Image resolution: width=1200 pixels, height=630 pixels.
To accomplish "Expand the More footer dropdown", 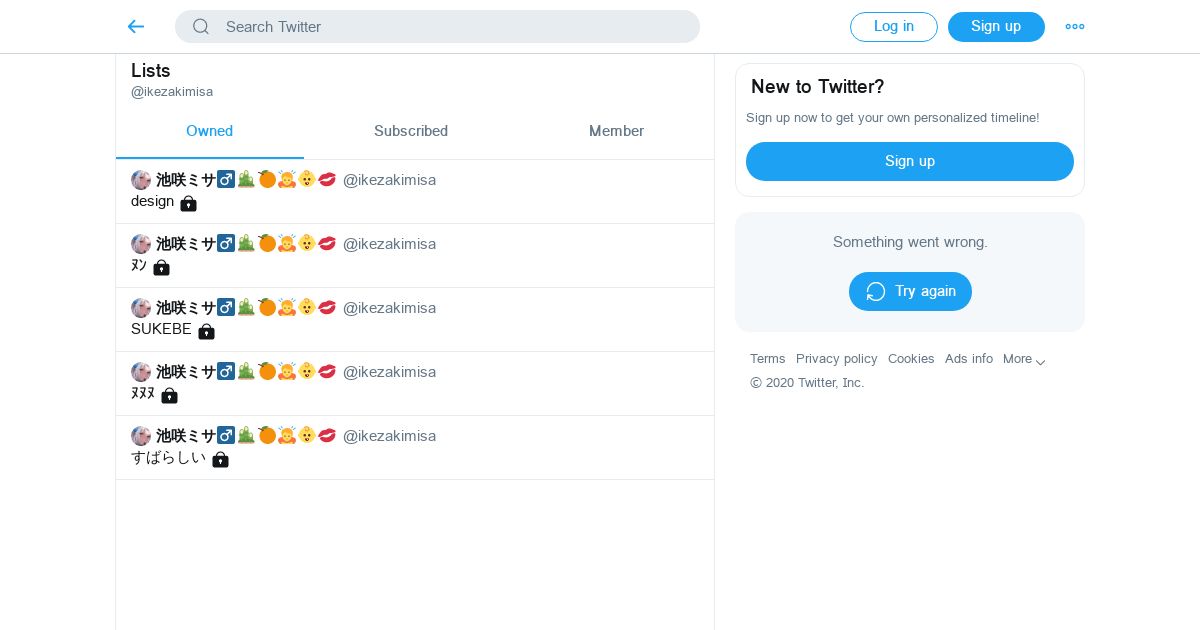I will (1024, 359).
